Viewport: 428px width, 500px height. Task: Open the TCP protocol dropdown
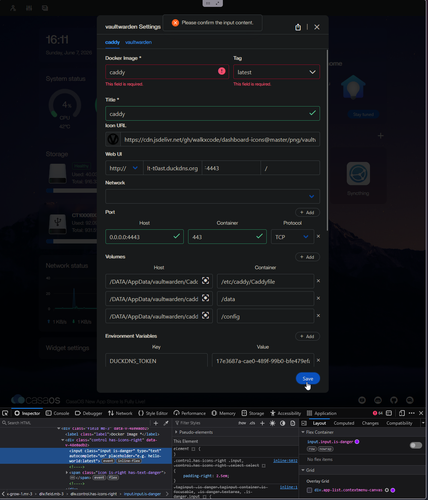click(292, 237)
